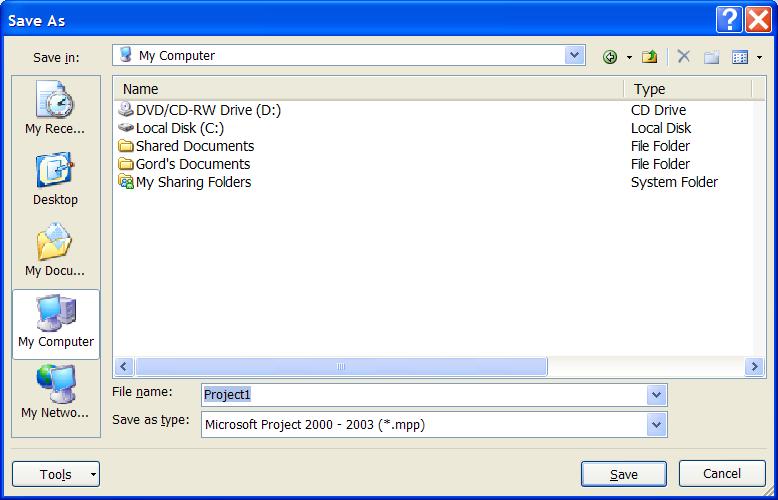
Task: Click horizontal scrollbar right arrow
Action: click(754, 367)
